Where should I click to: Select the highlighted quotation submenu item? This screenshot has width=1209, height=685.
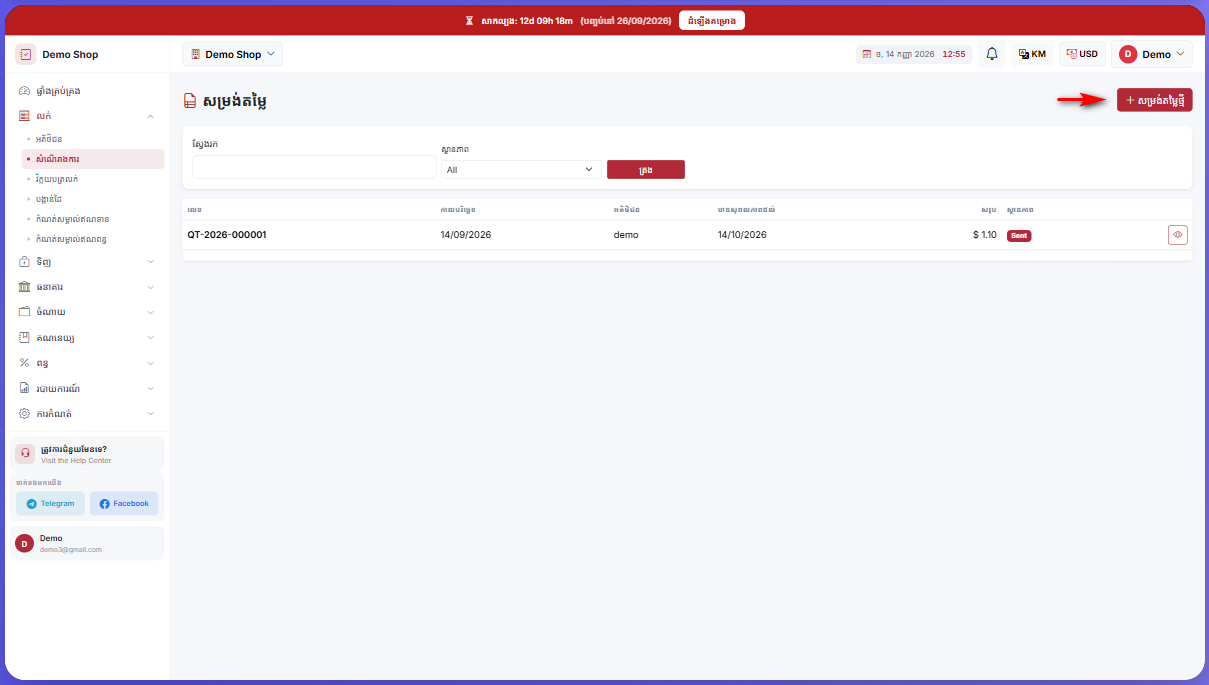(93, 159)
